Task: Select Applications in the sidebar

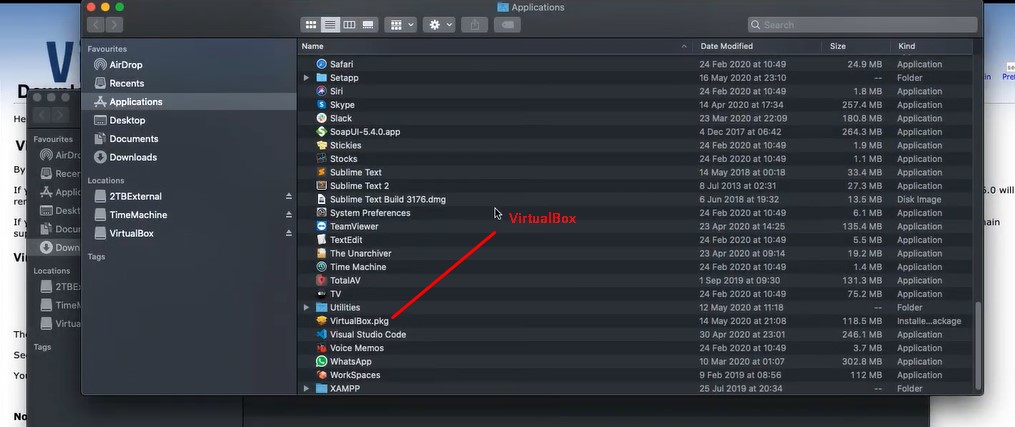Action: point(189,102)
